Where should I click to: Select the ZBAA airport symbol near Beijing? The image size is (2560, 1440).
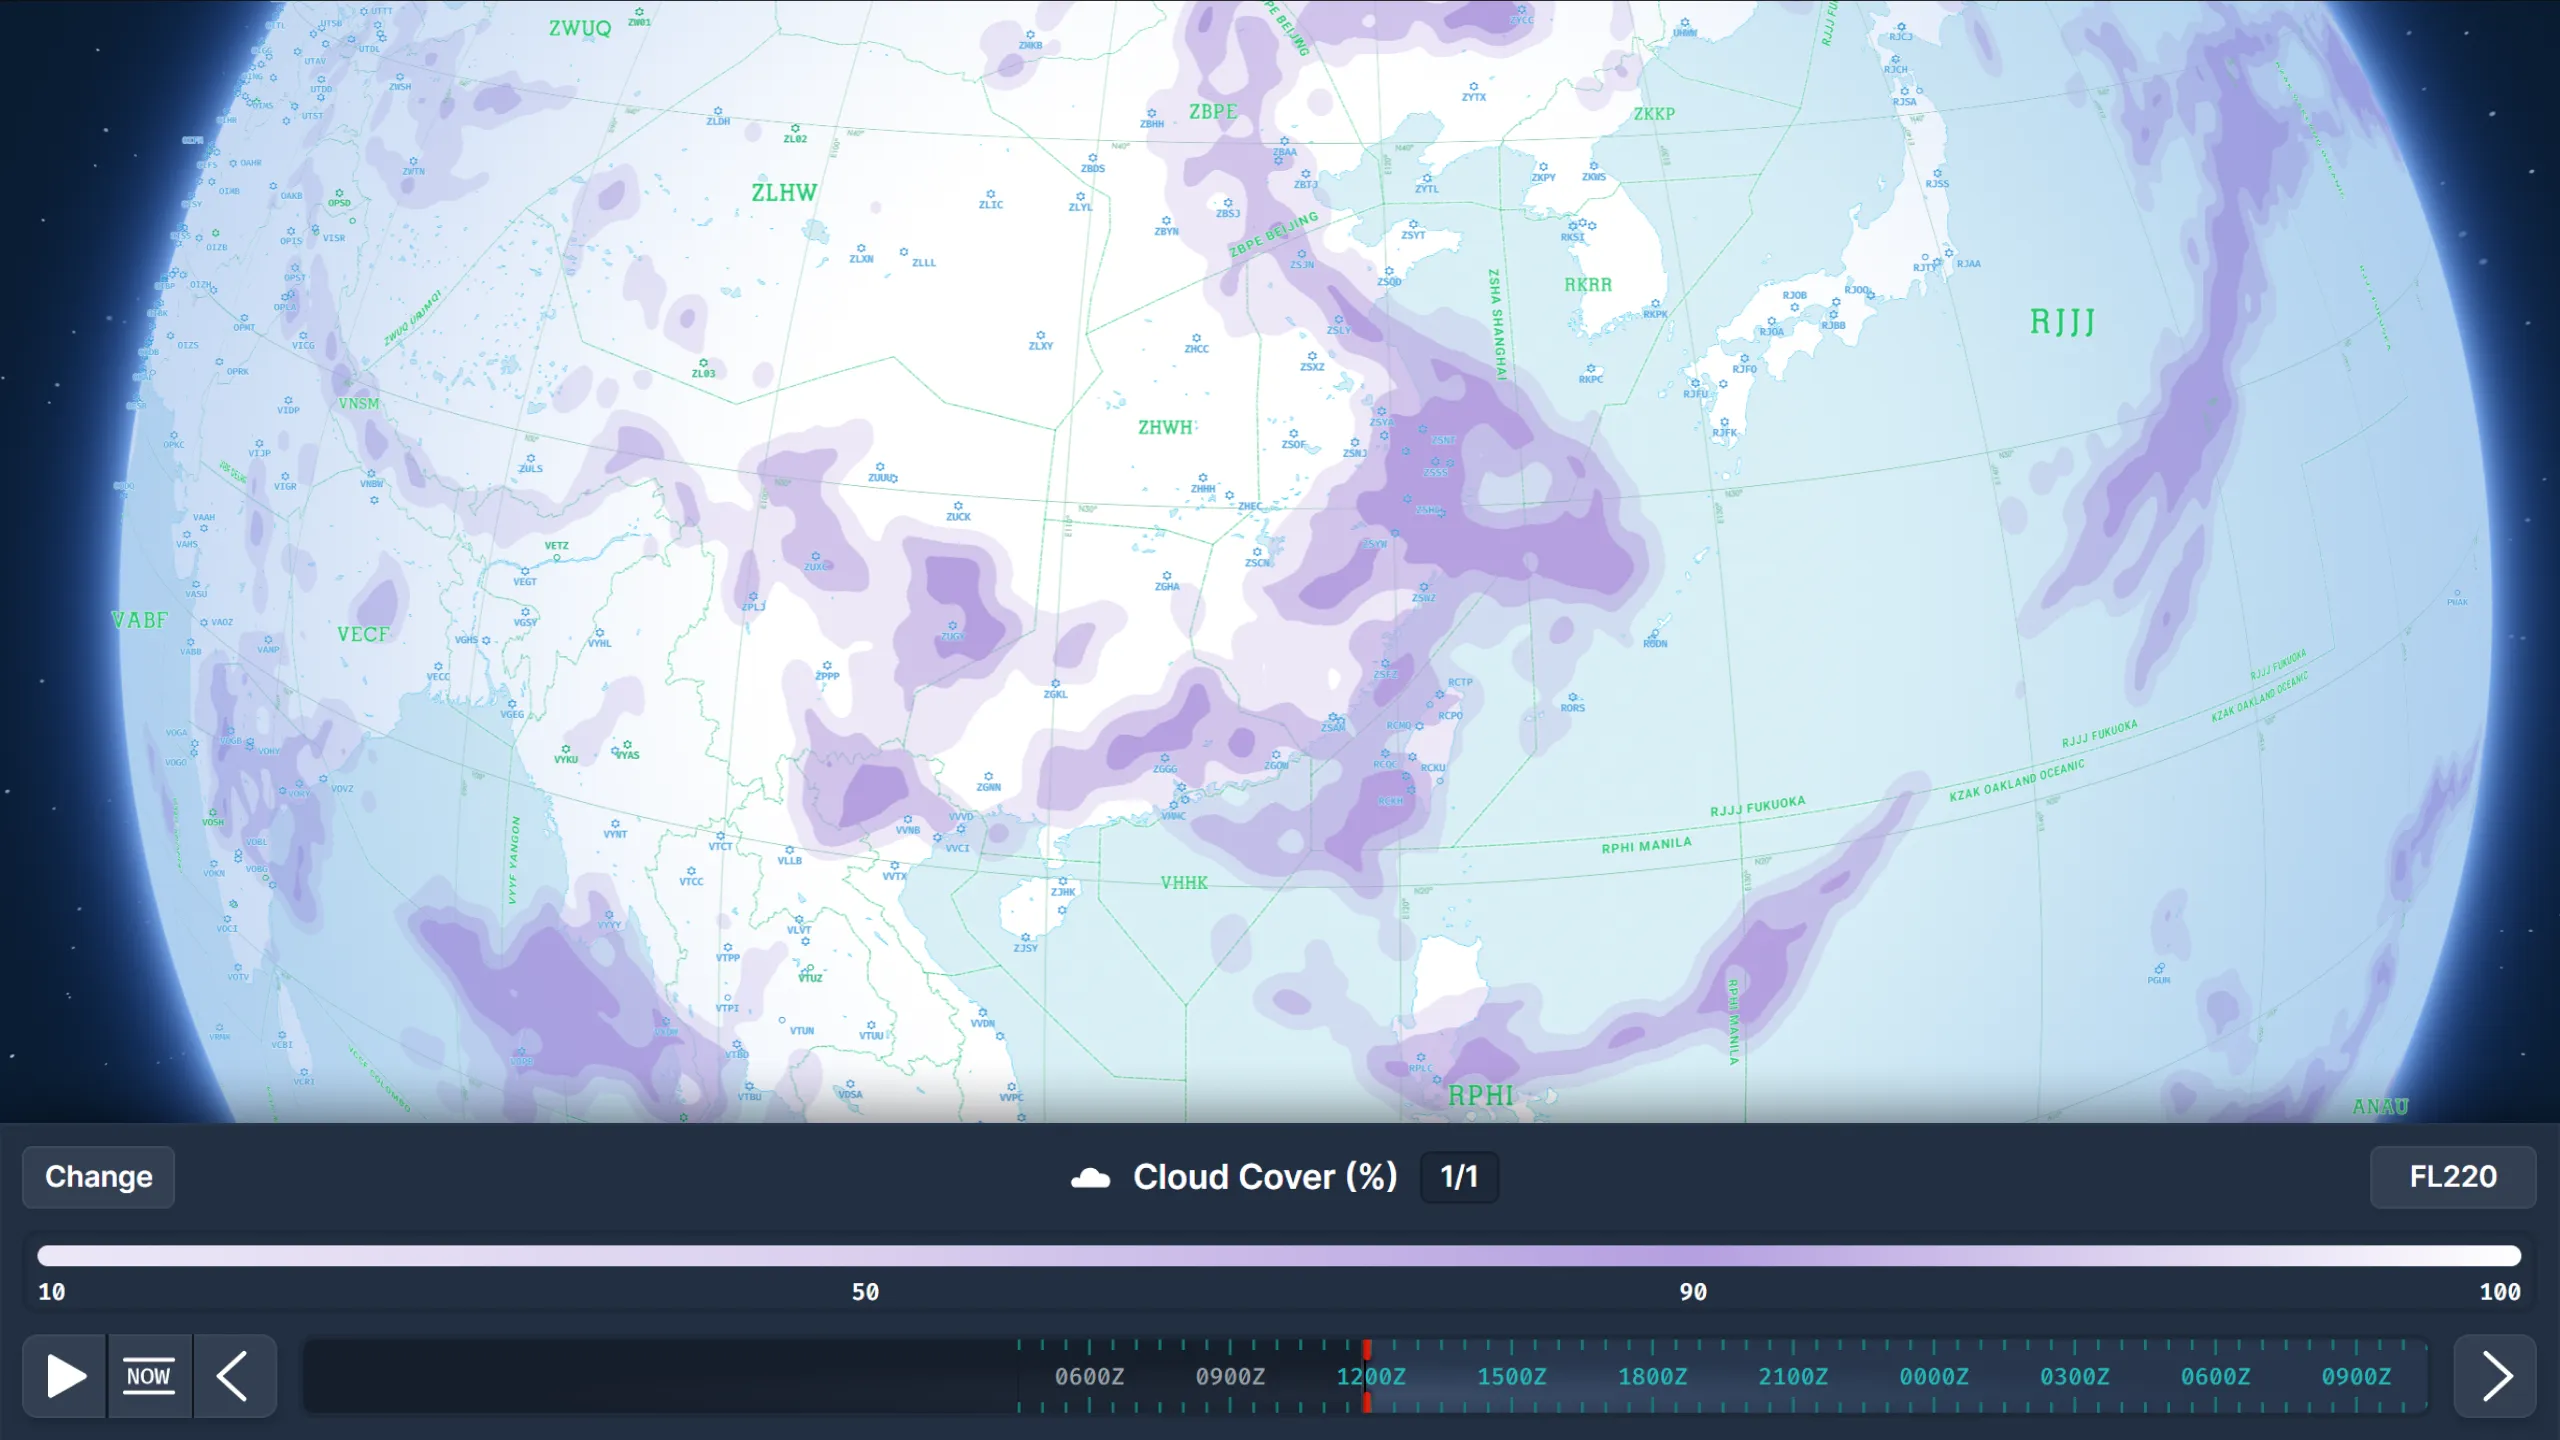pos(1284,141)
